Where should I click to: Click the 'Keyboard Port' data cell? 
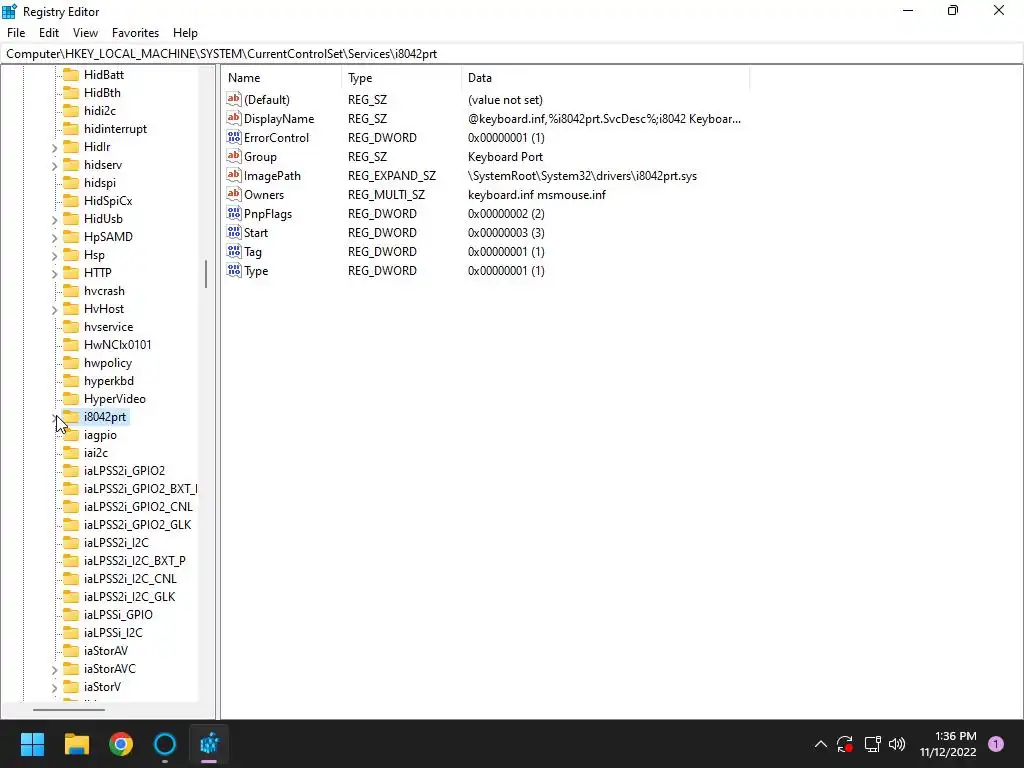[x=505, y=157]
